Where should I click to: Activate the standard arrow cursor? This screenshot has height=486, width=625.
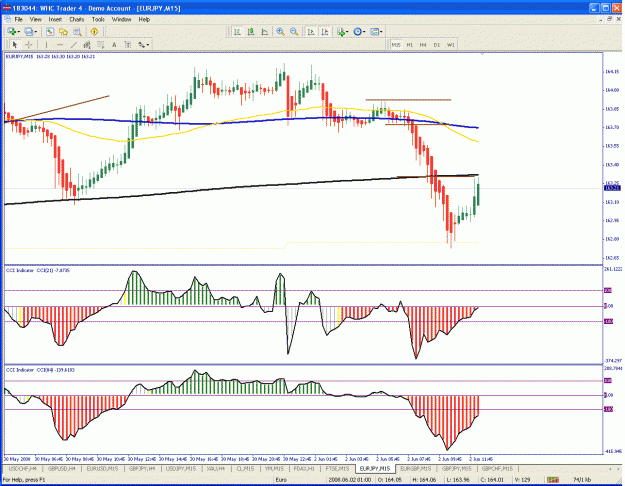click(15, 45)
